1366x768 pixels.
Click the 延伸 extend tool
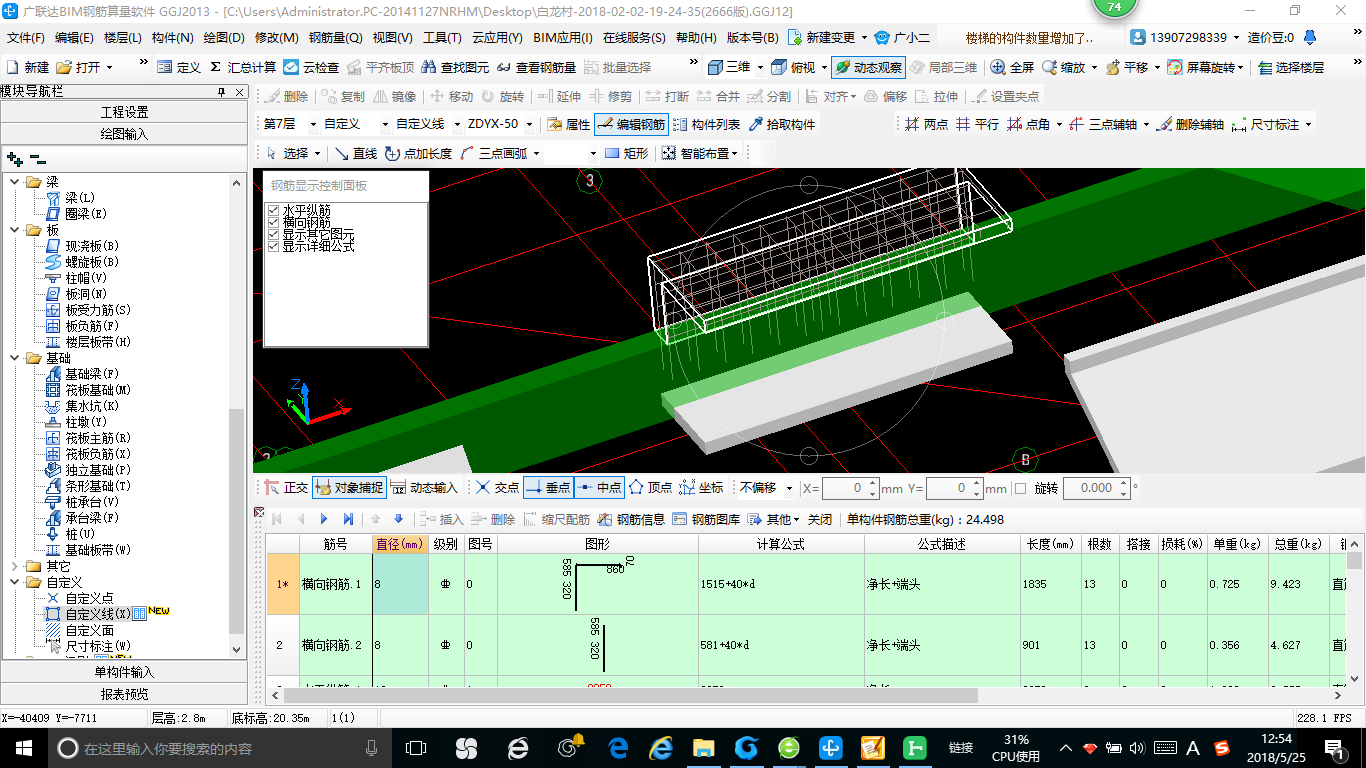click(559, 97)
